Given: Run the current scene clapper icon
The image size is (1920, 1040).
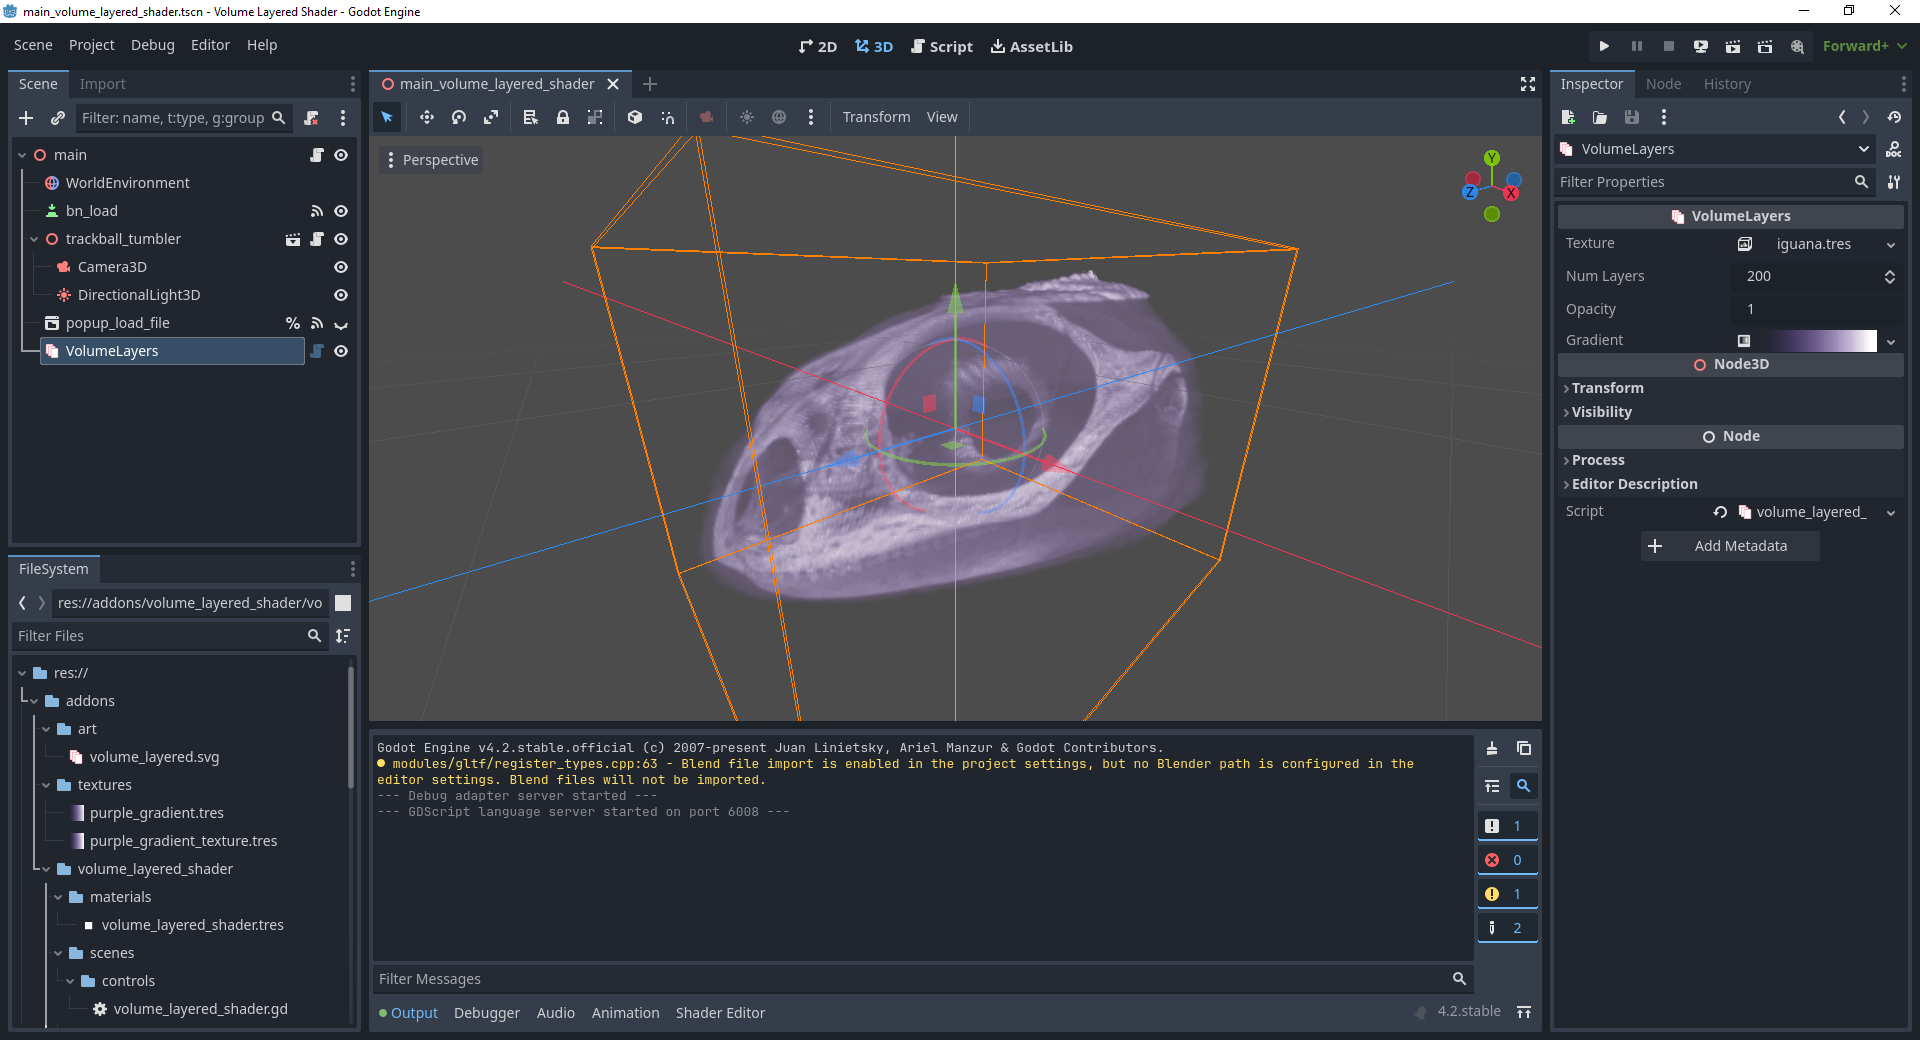Looking at the screenshot, I should coord(1733,46).
